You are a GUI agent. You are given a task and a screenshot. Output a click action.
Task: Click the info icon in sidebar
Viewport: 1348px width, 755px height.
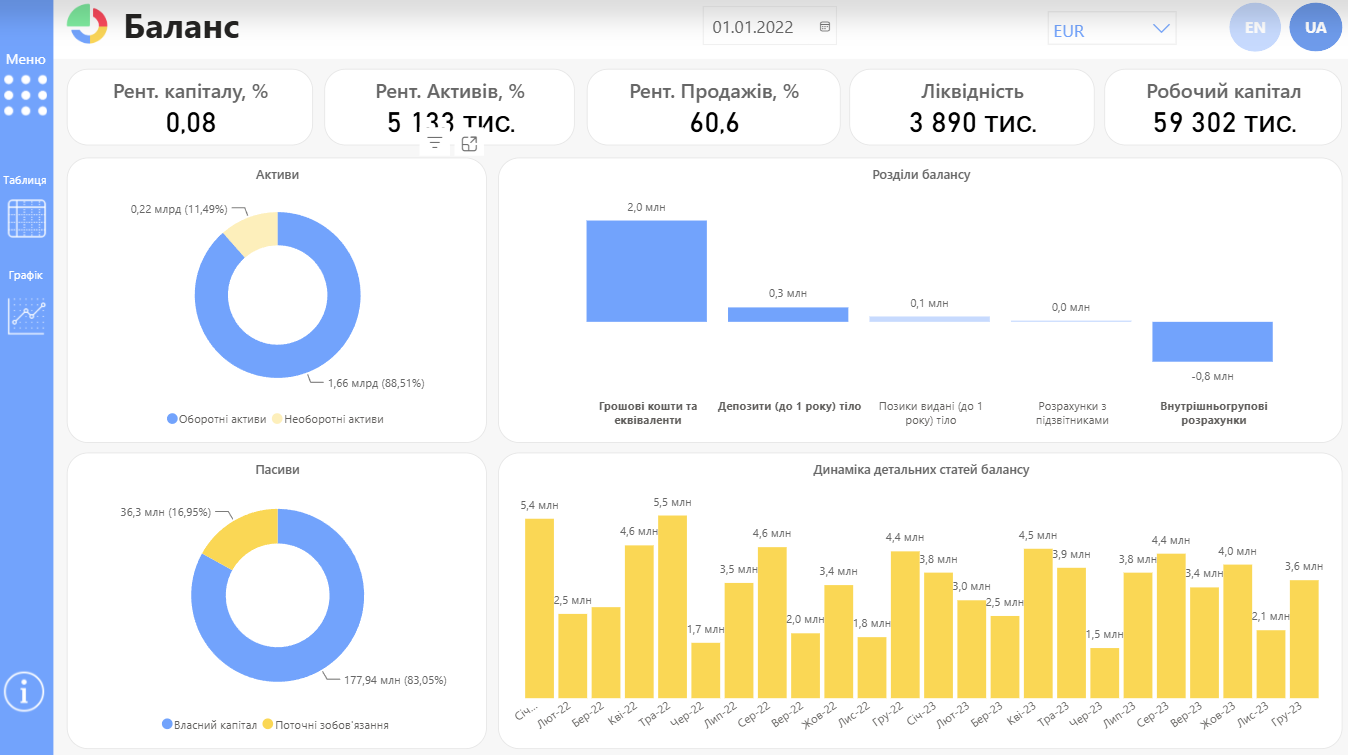pyautogui.click(x=25, y=691)
